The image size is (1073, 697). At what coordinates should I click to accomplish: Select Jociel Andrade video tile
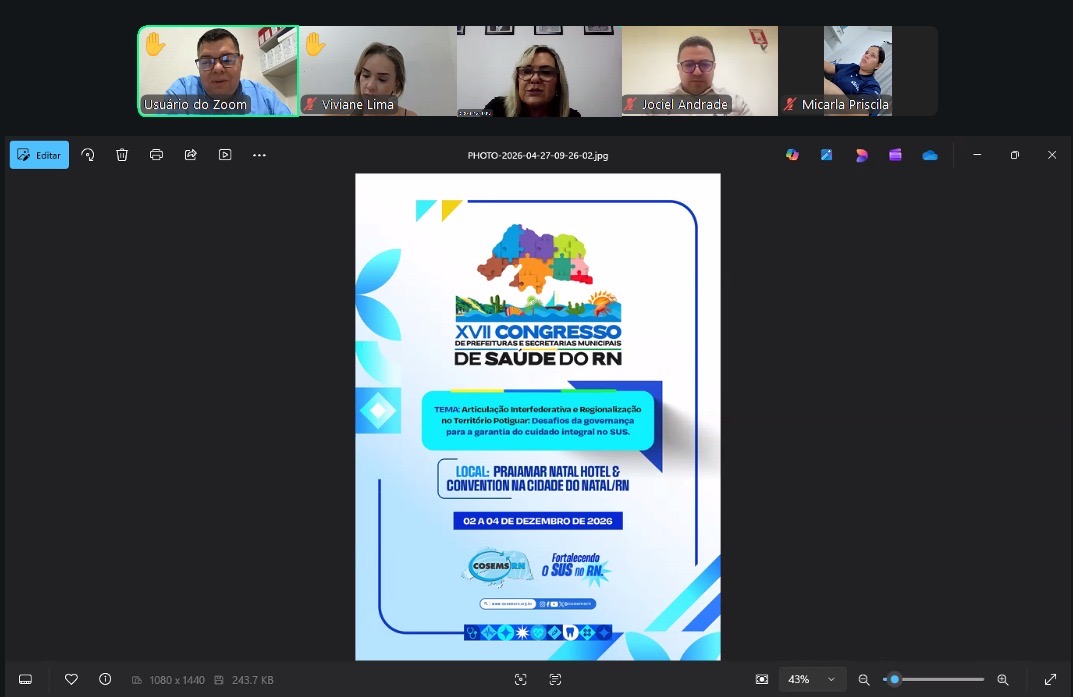coord(700,71)
